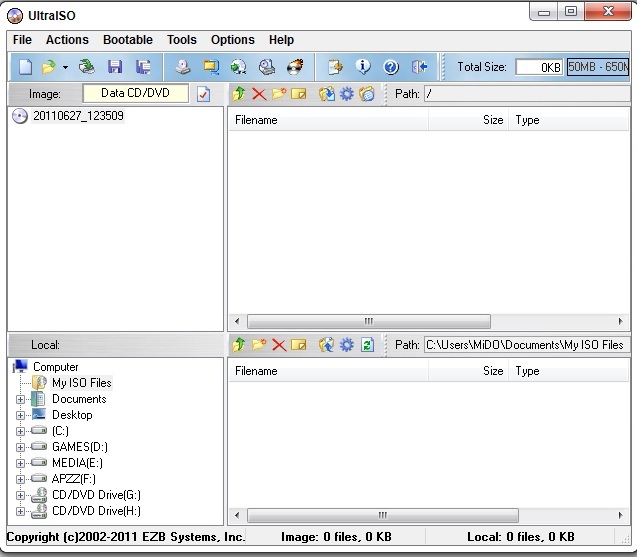Open the Help menu
Viewport: 637px width, 557px height.
point(281,40)
